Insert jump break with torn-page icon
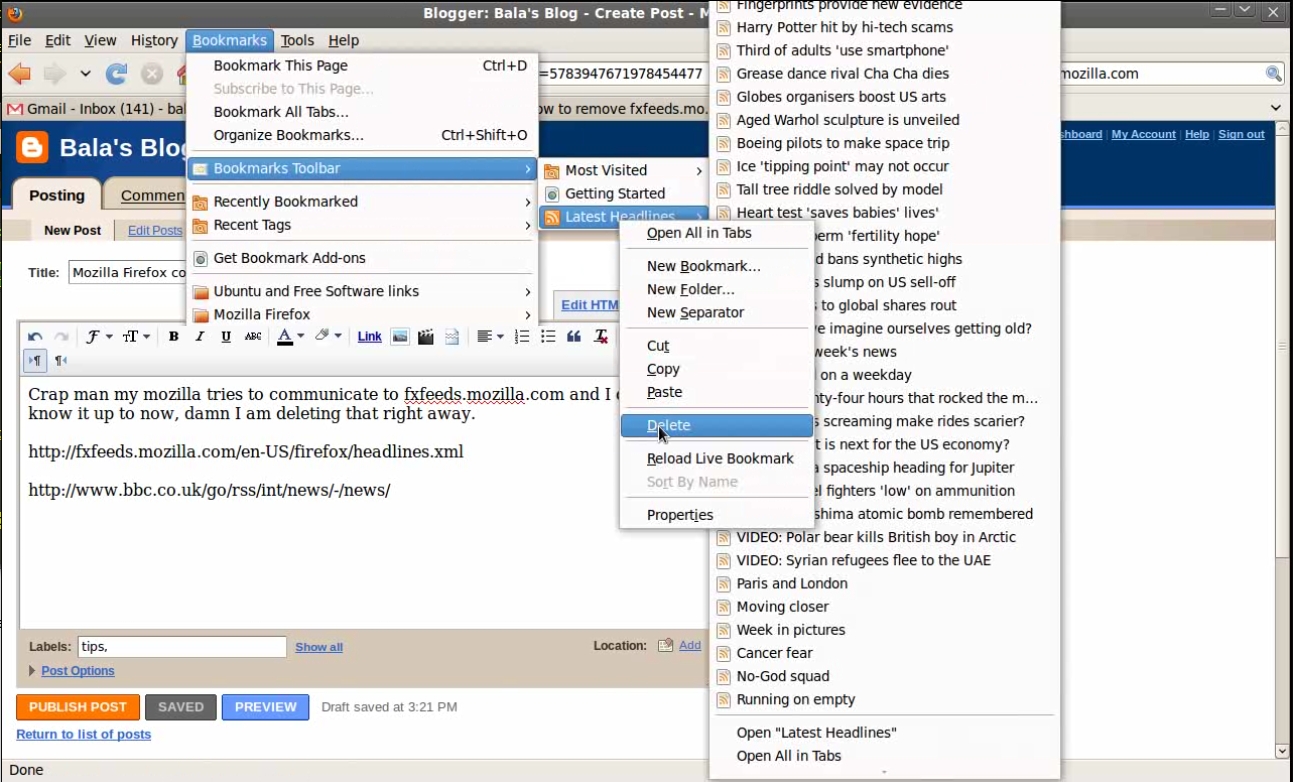The image size is (1293, 782). click(x=452, y=337)
